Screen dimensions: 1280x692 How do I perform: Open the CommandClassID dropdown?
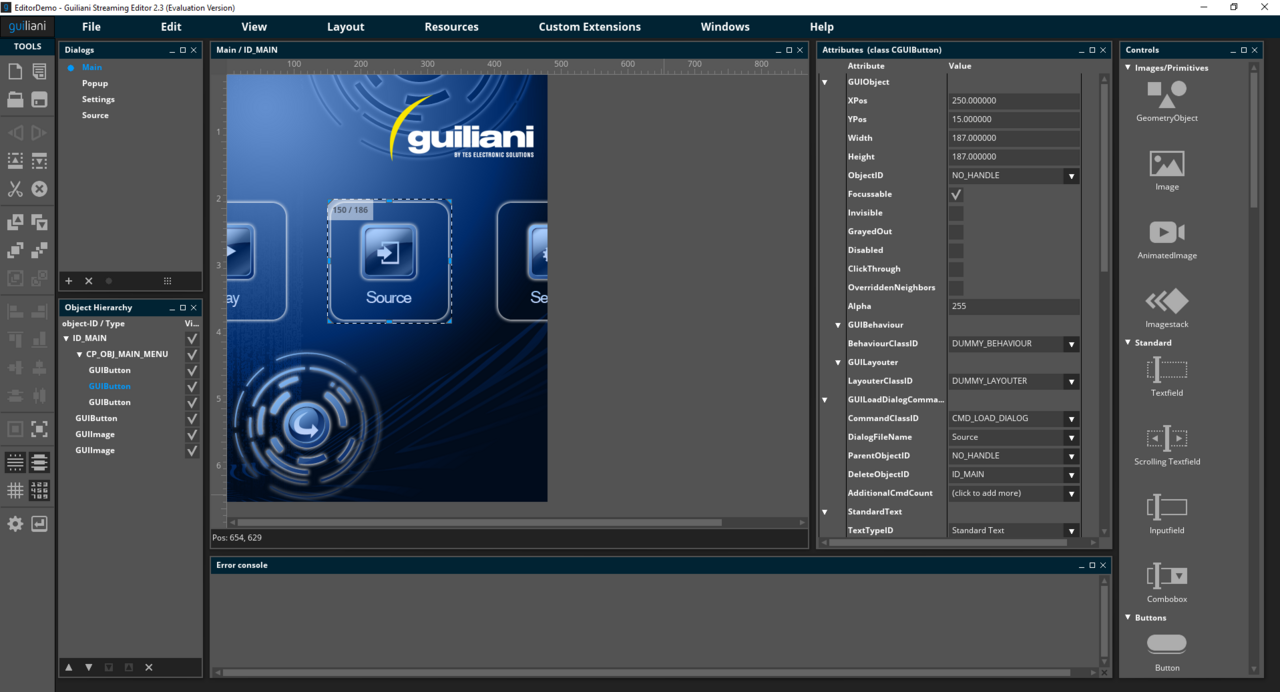pyautogui.click(x=1071, y=419)
